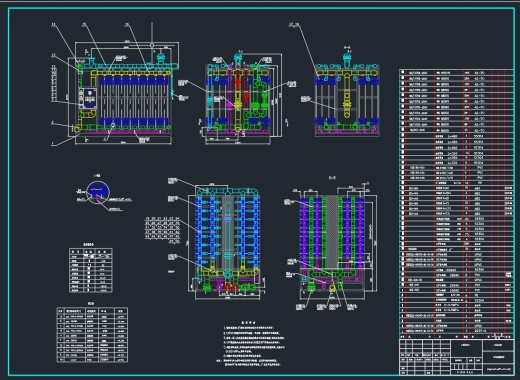
Task: Click the blue circular detail view
Action: (98, 192)
